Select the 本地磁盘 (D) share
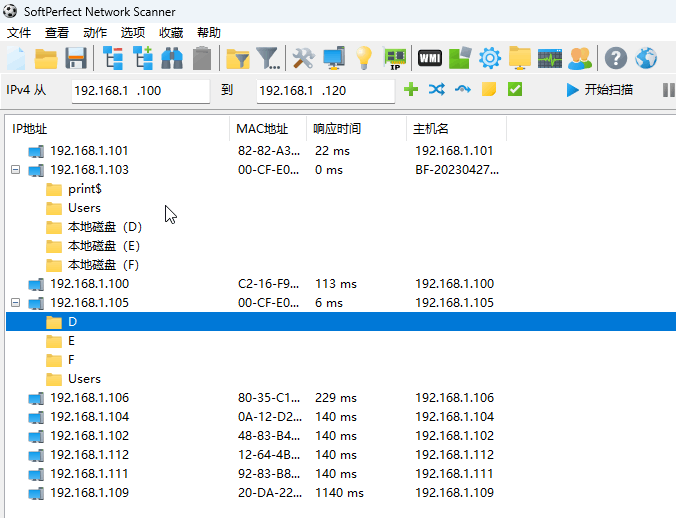 pos(105,227)
